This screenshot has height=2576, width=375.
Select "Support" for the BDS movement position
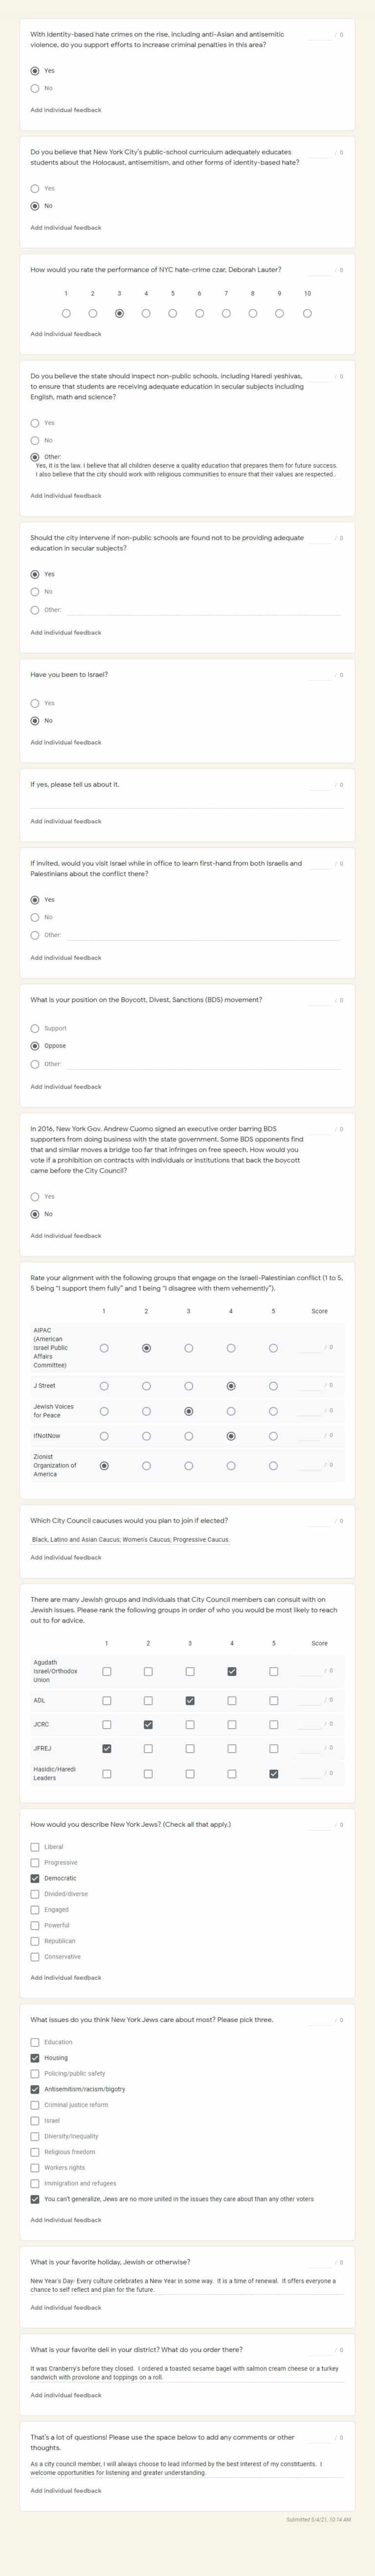(35, 1028)
